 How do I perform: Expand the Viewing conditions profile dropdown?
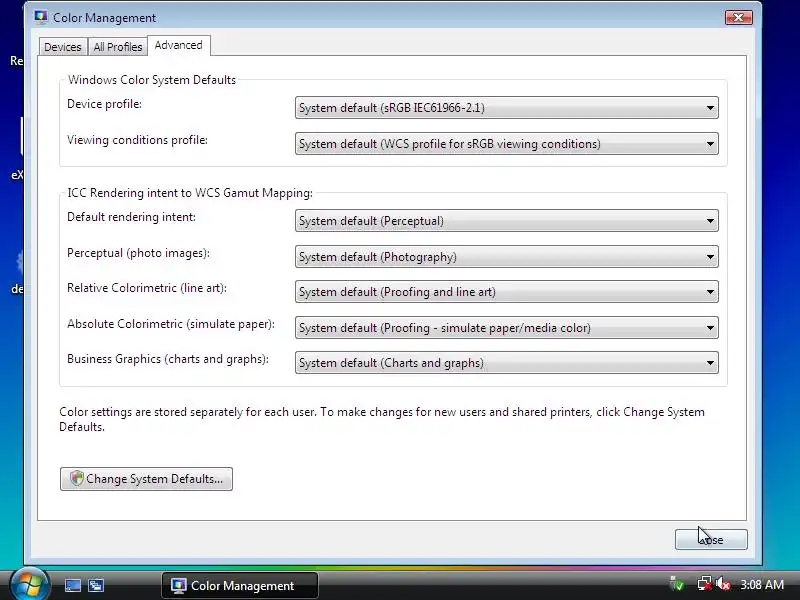[x=507, y=144]
